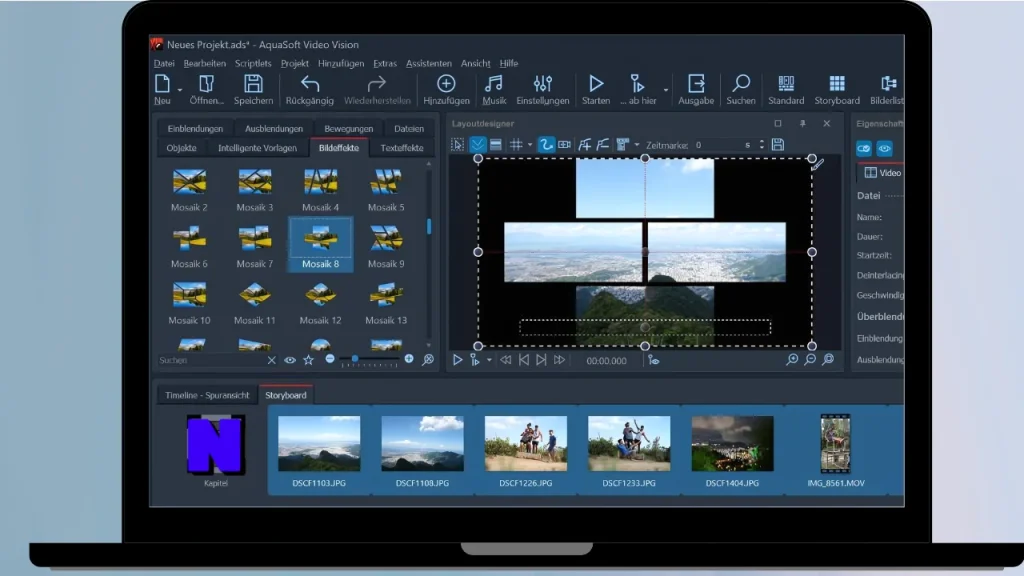Open the Intelligente Vorlagen tab
1024x576 pixels.
point(257,148)
